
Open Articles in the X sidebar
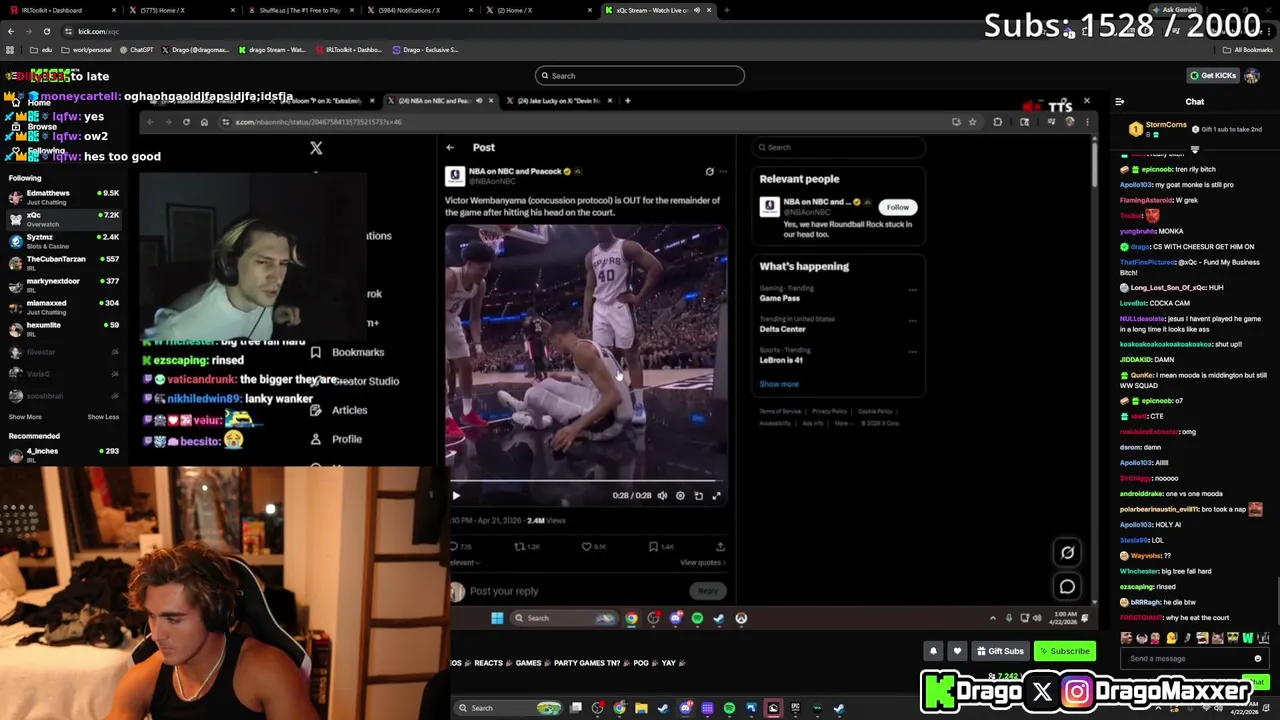(339, 410)
